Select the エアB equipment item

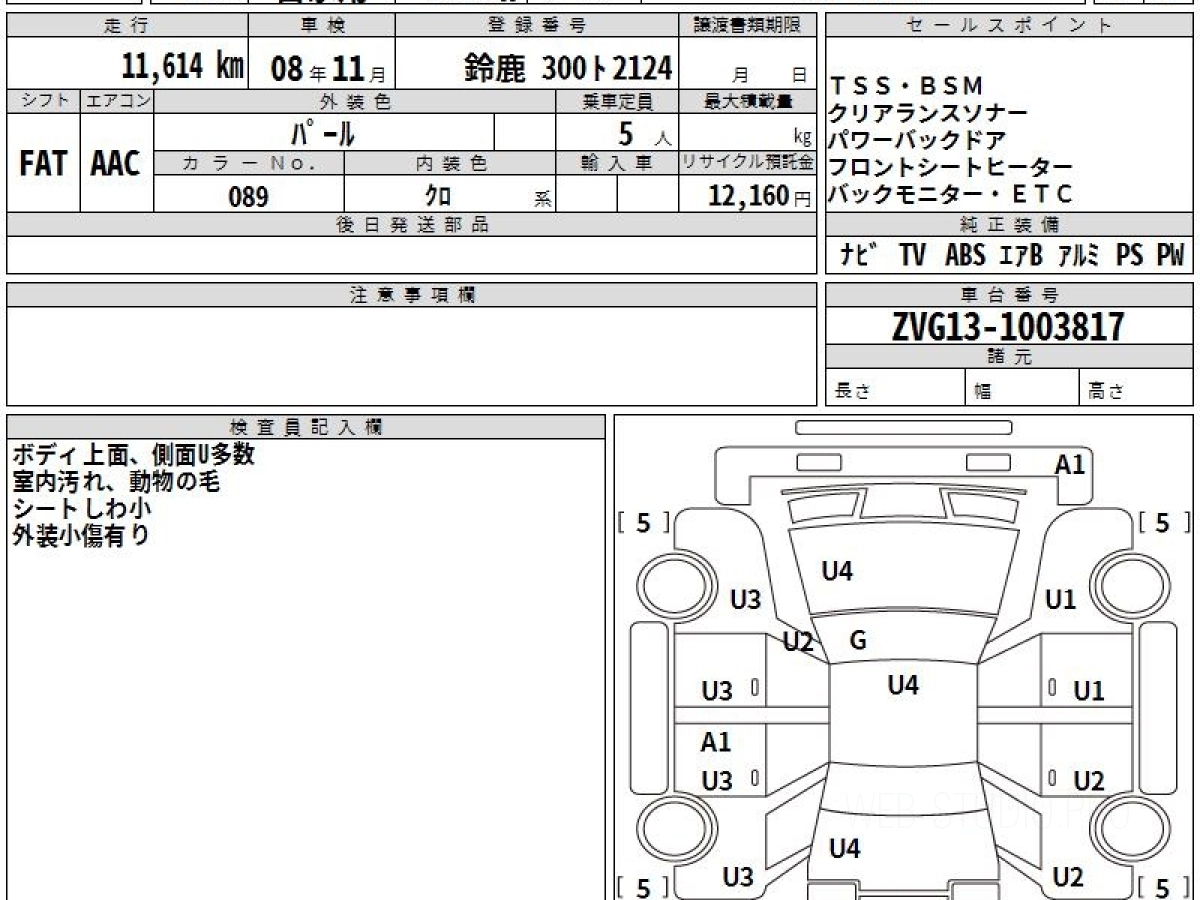point(1020,256)
